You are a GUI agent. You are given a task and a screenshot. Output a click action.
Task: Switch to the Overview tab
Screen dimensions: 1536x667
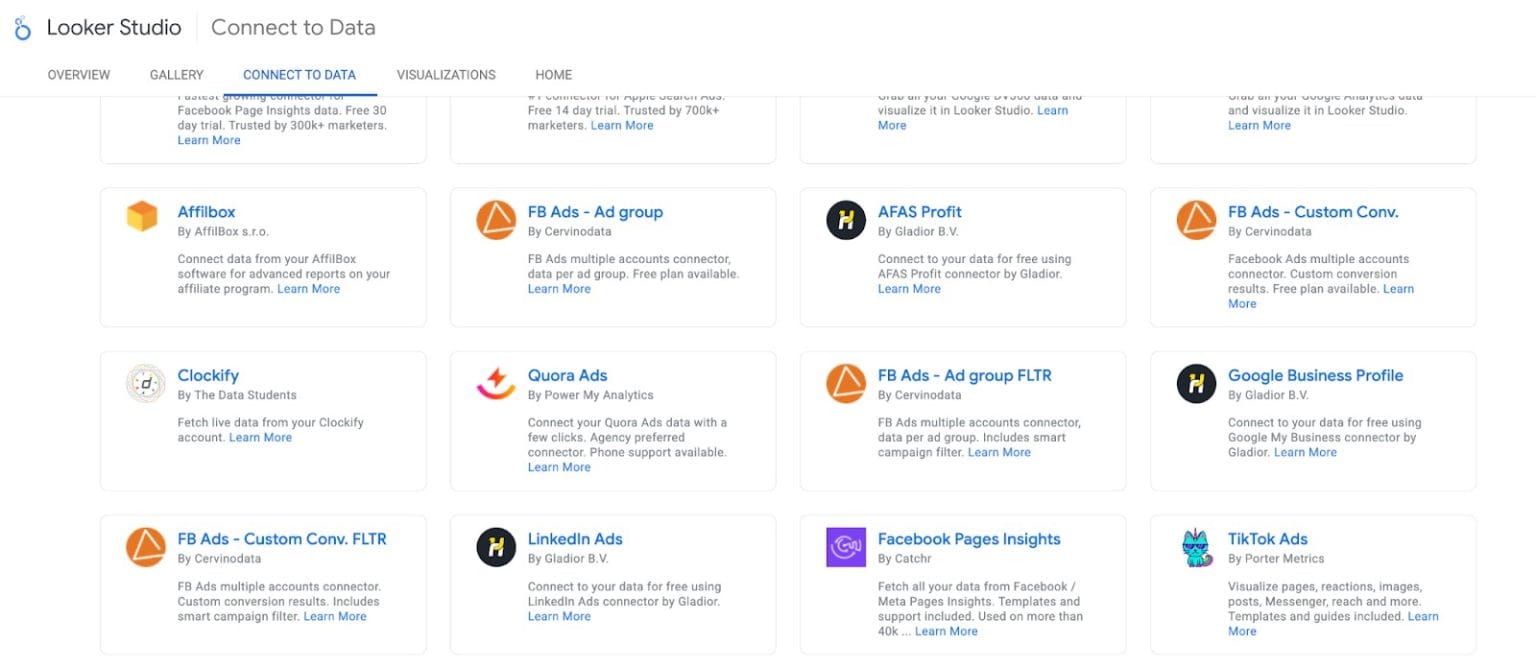click(x=79, y=75)
